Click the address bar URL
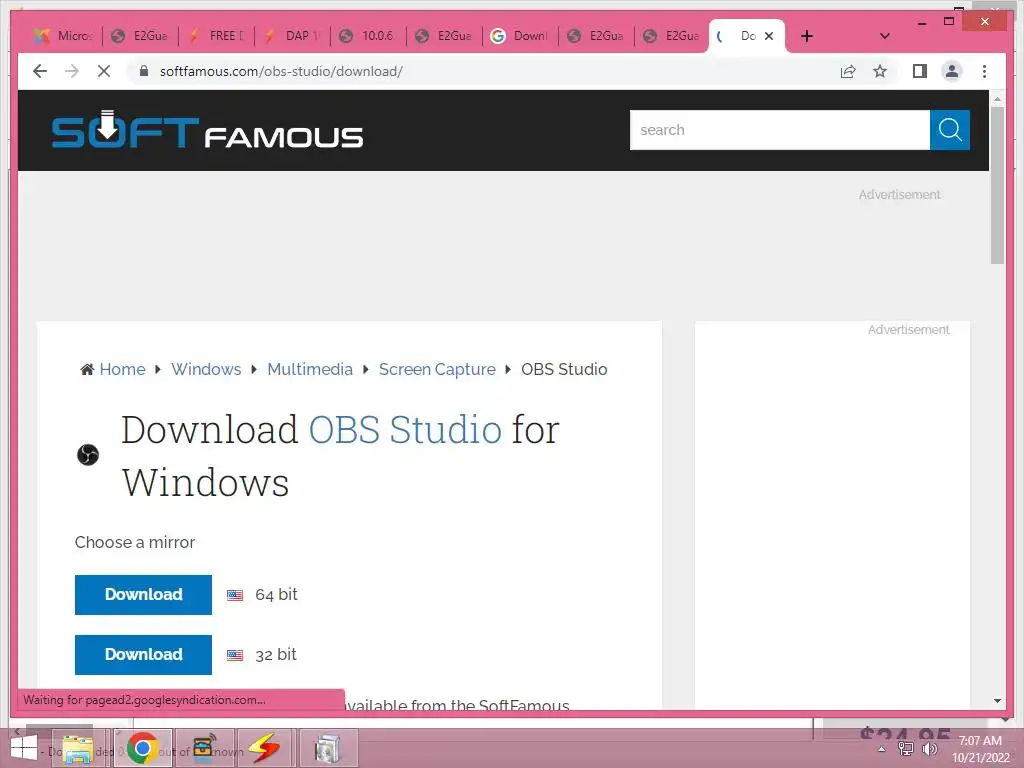 click(x=281, y=71)
